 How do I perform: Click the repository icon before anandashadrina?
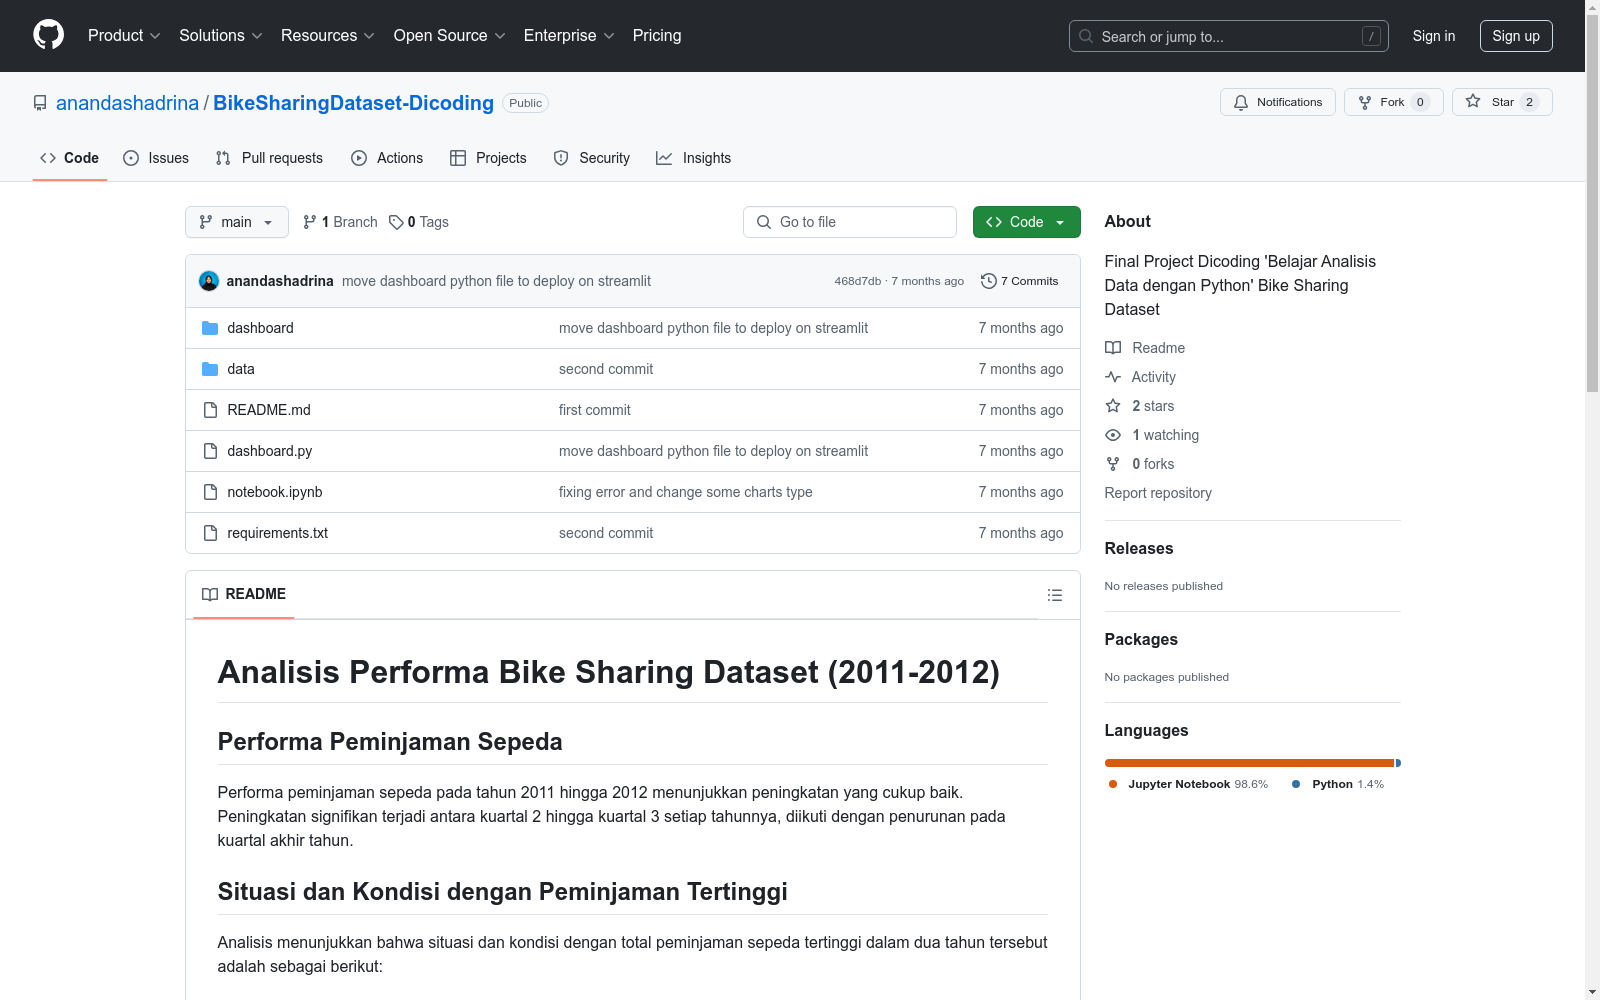40,103
